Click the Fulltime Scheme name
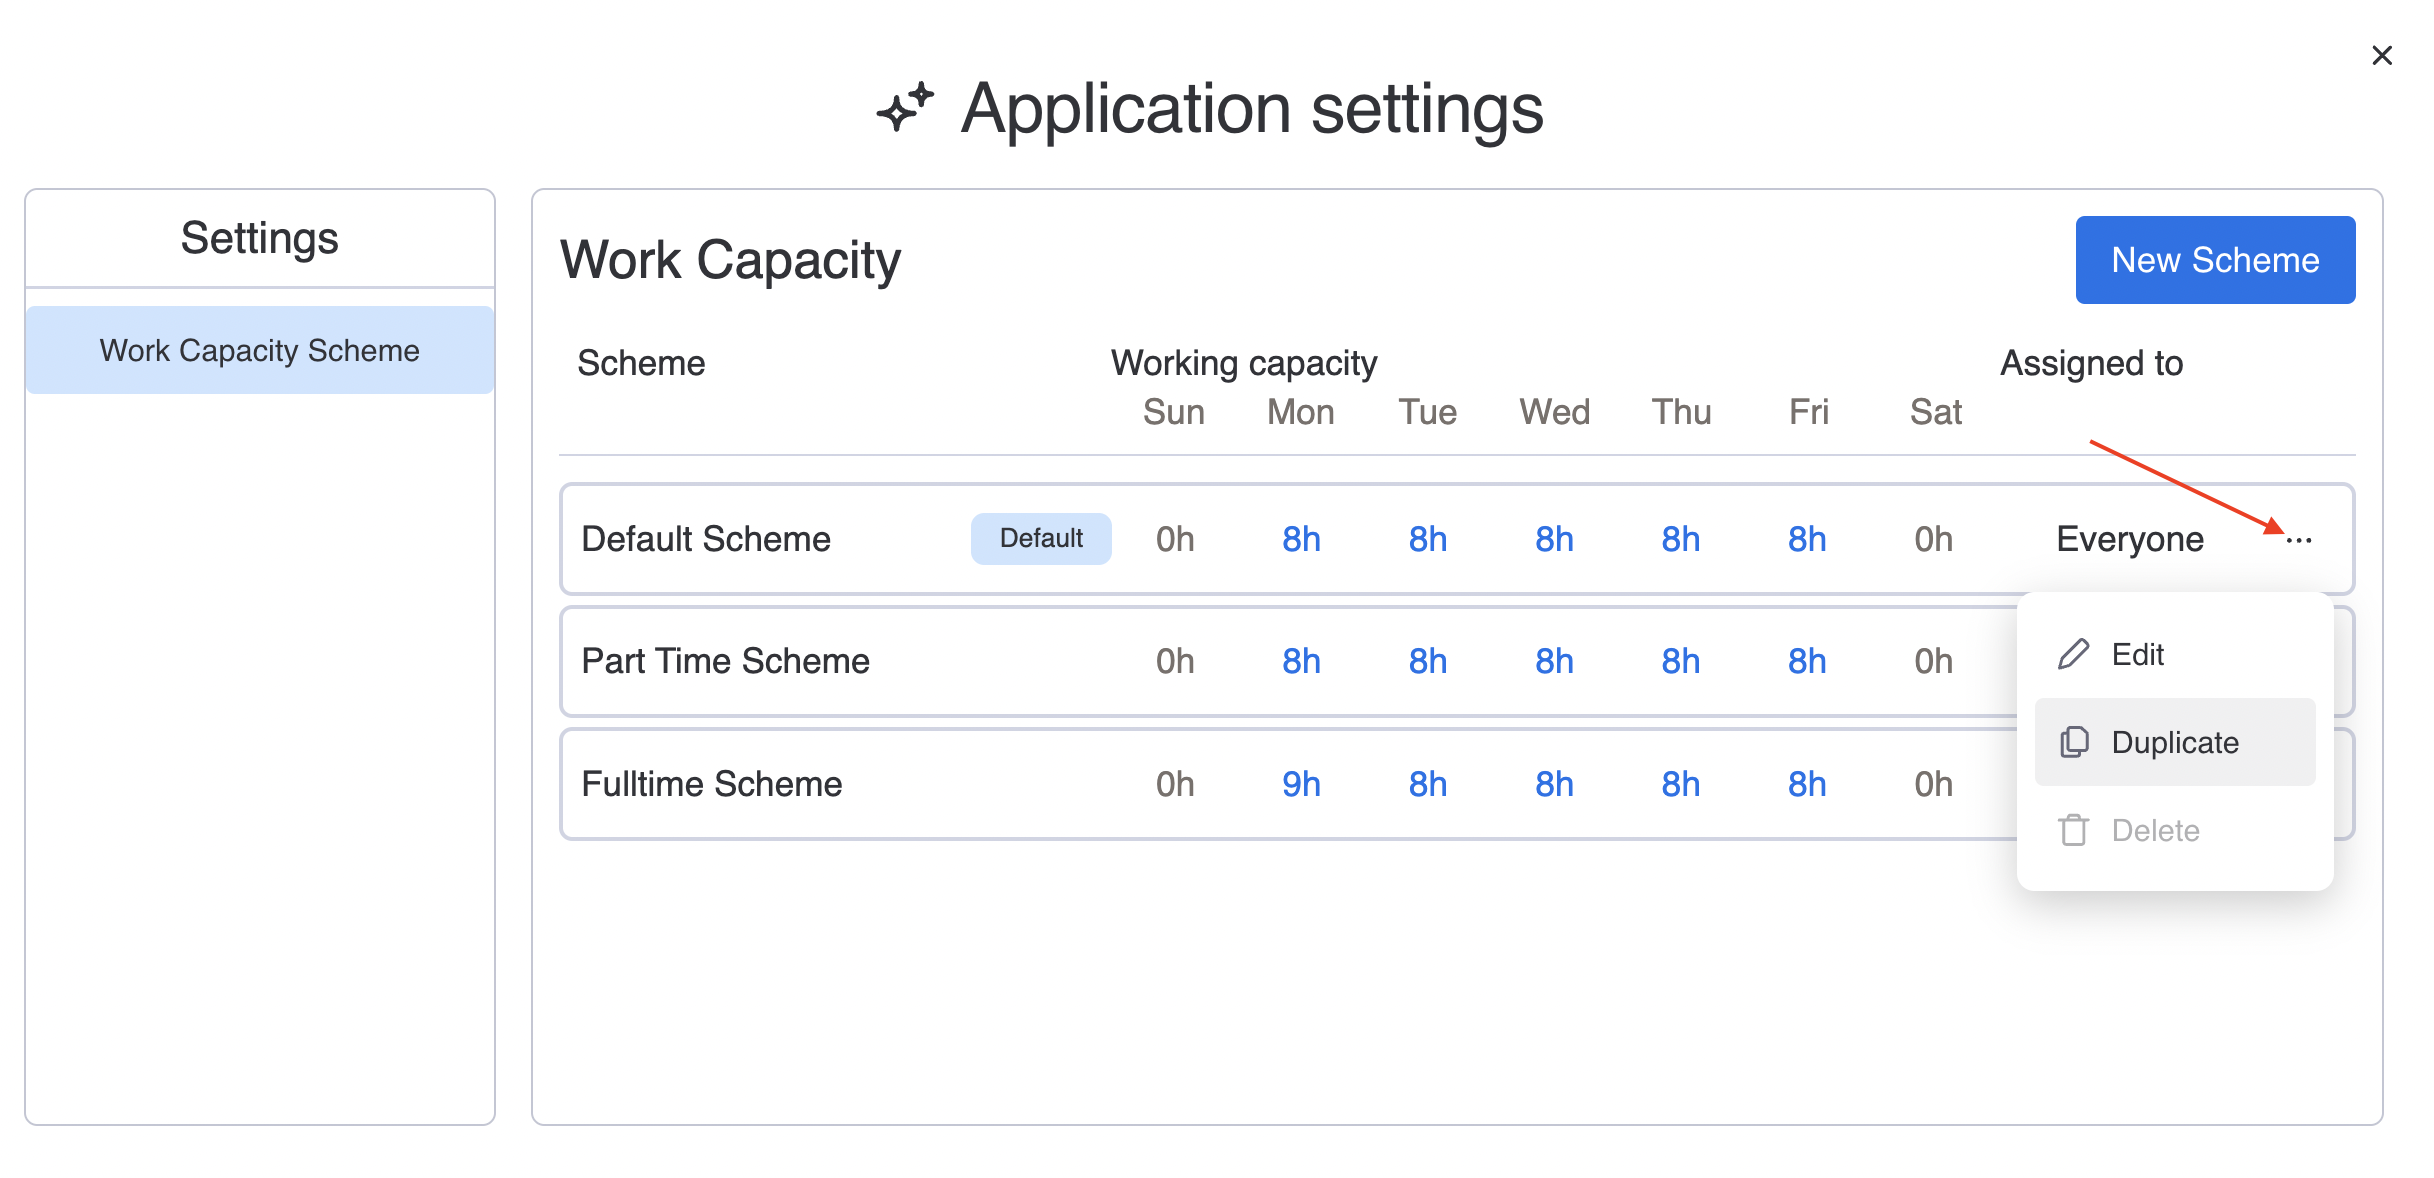This screenshot has width=2434, height=1178. (x=711, y=784)
